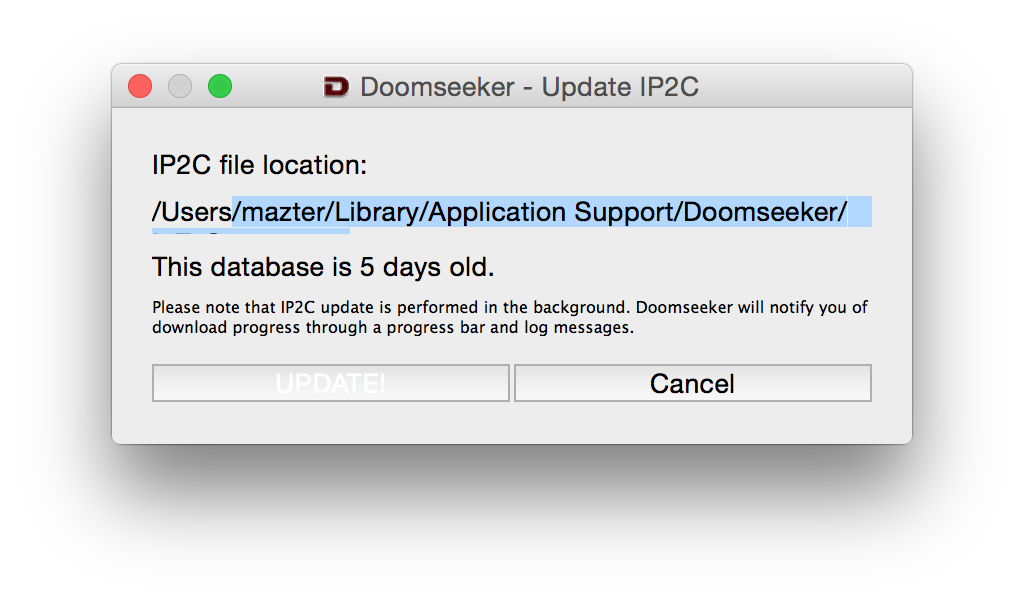Click the unselected "/Users" path segment
This screenshot has height=604, width=1024.
[x=191, y=212]
